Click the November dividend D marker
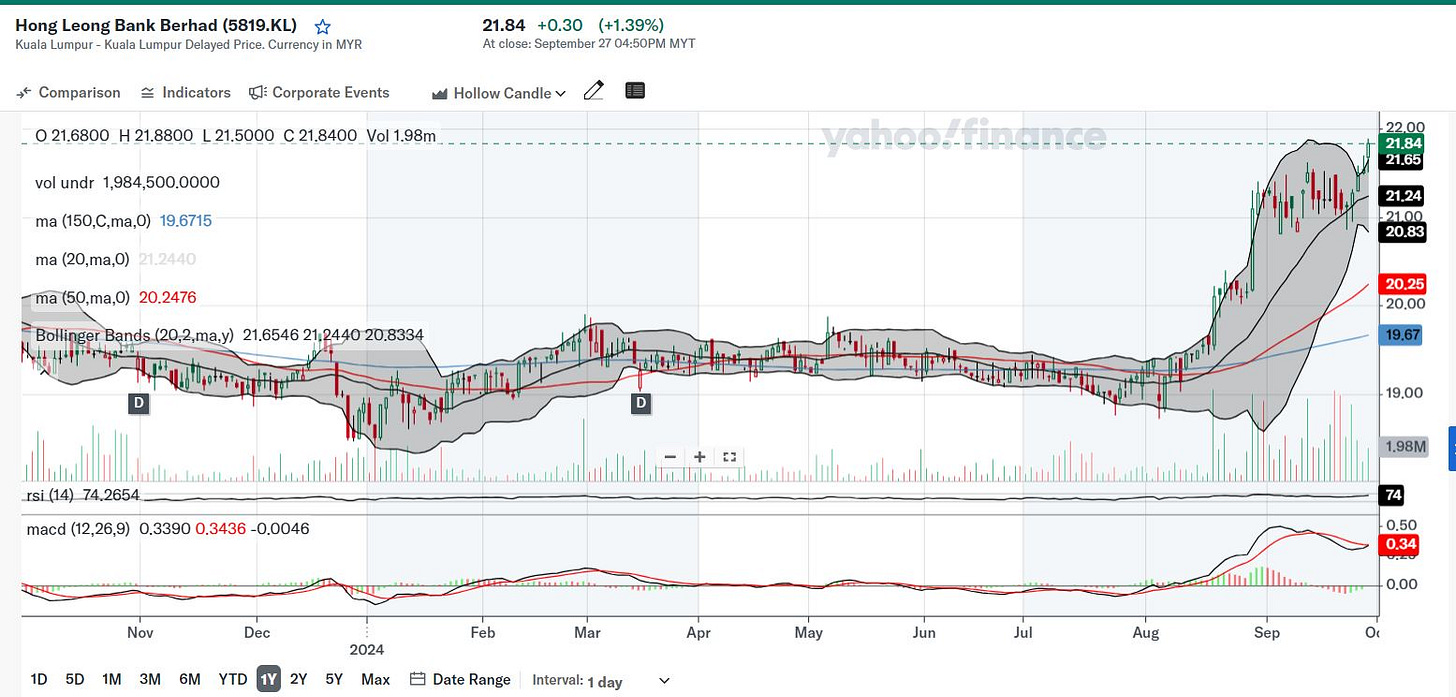1456x697 pixels. click(138, 403)
